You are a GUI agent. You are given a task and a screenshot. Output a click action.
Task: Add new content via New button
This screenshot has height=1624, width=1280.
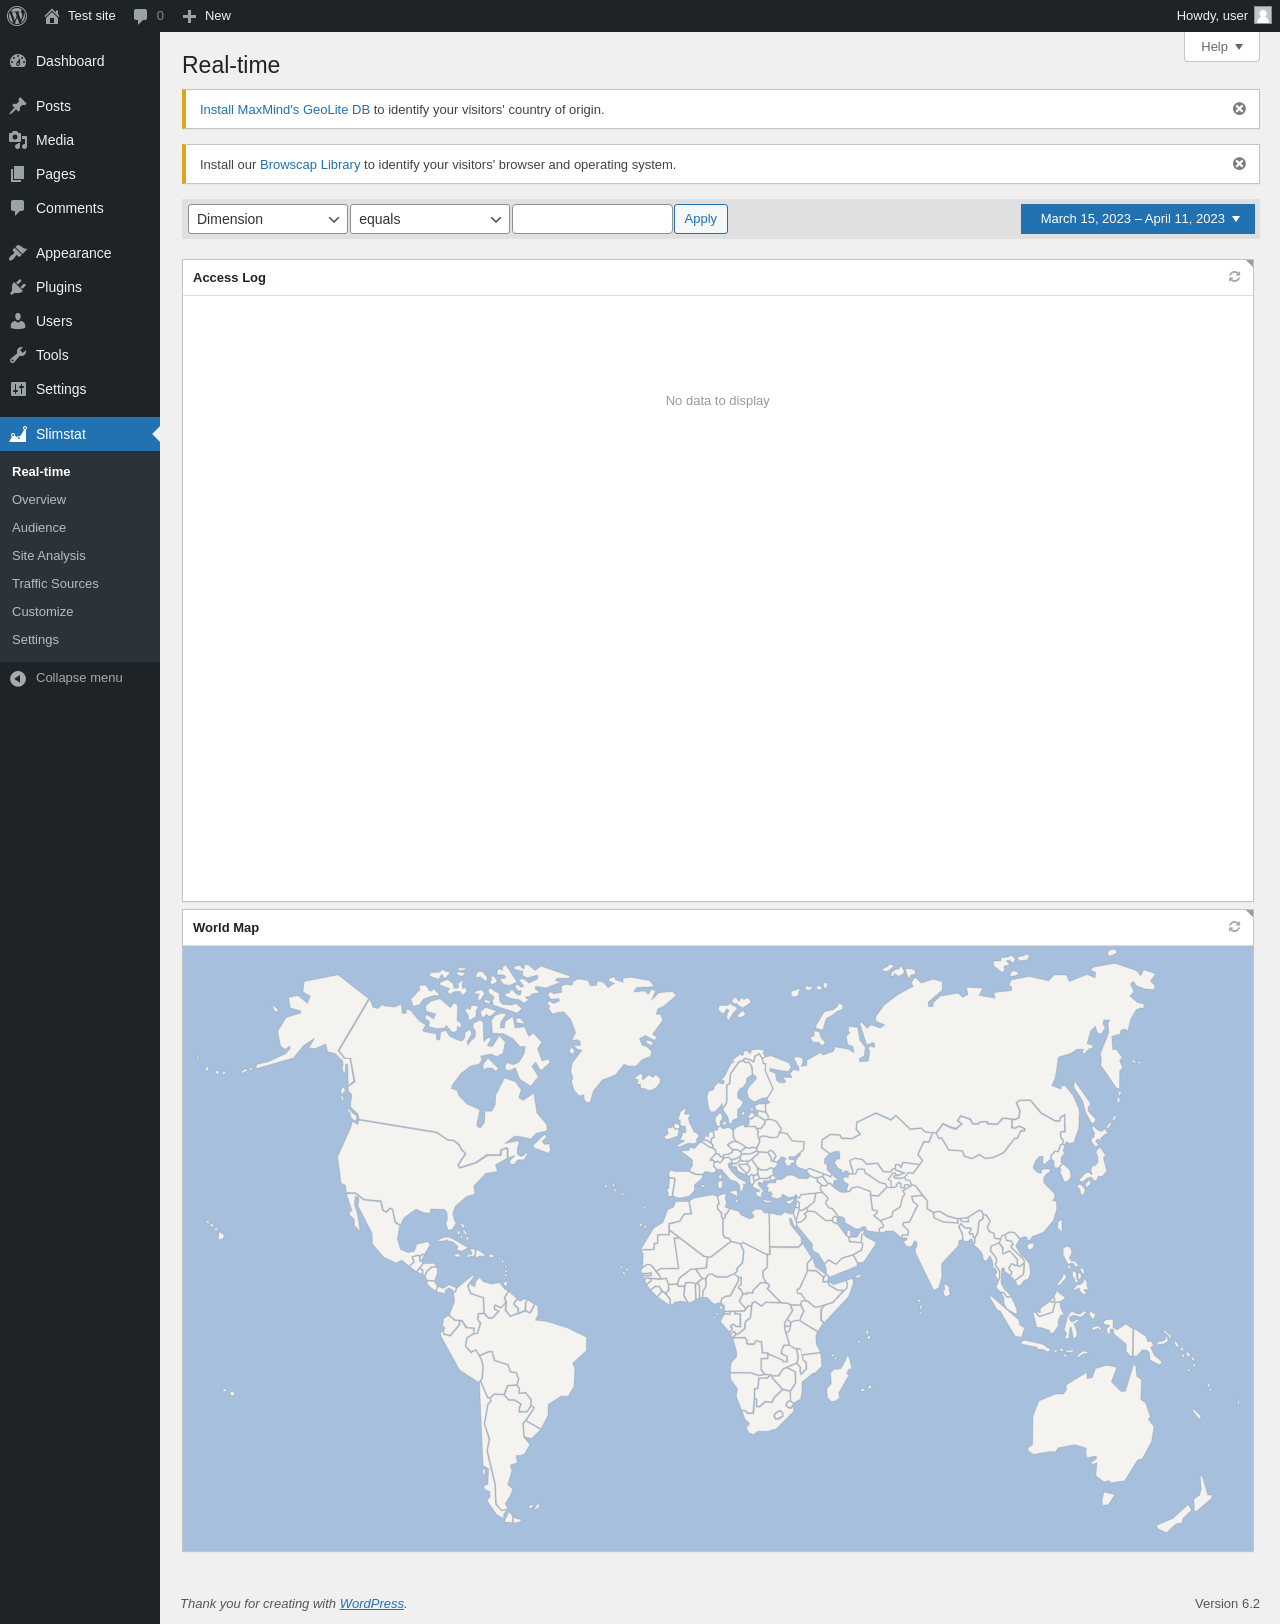pos(207,16)
